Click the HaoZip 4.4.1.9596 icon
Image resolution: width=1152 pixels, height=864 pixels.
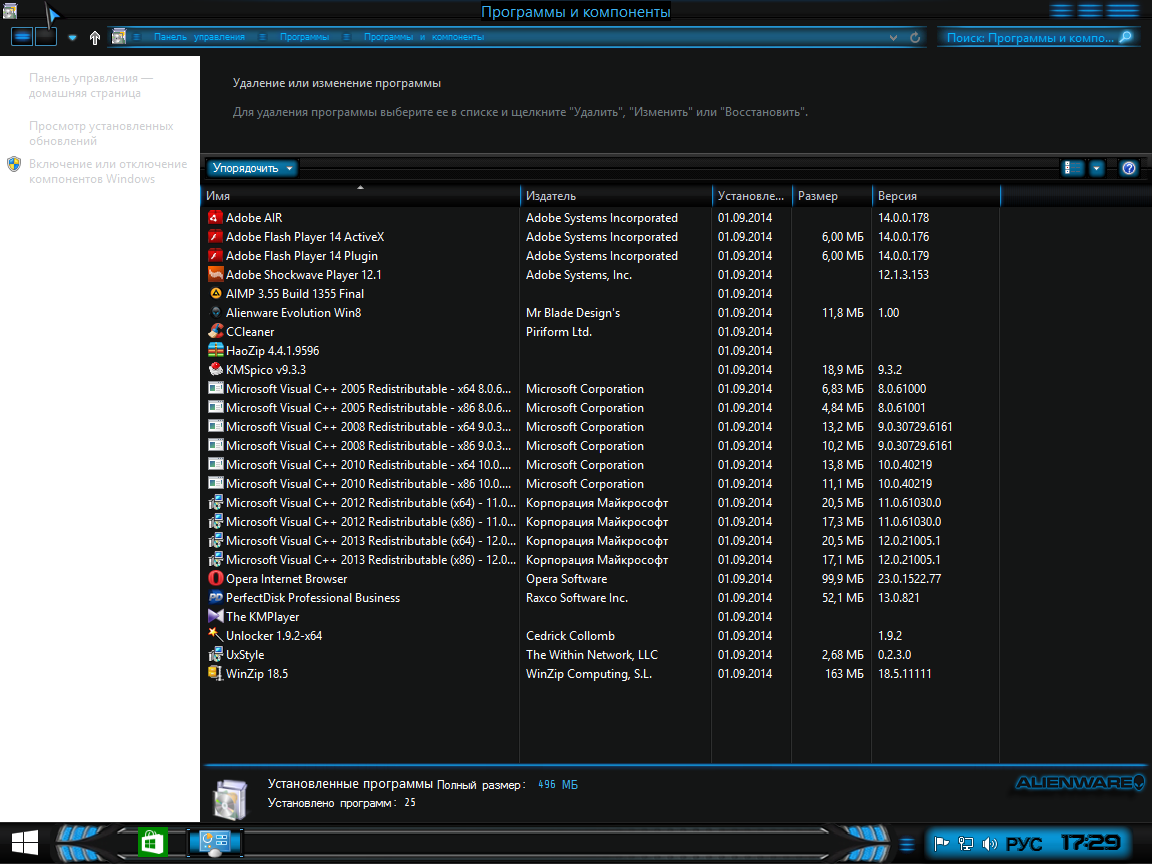(x=215, y=350)
